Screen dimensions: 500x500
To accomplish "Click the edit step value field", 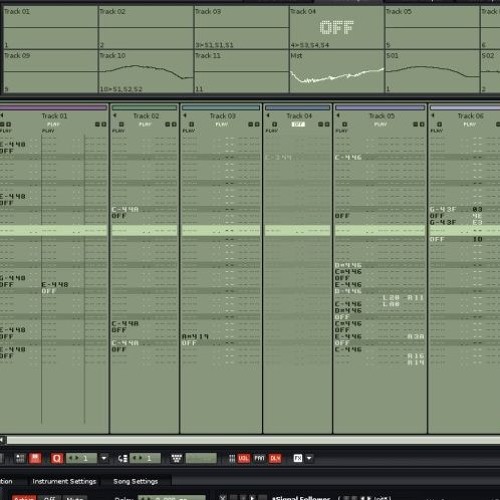I will coord(145,458).
